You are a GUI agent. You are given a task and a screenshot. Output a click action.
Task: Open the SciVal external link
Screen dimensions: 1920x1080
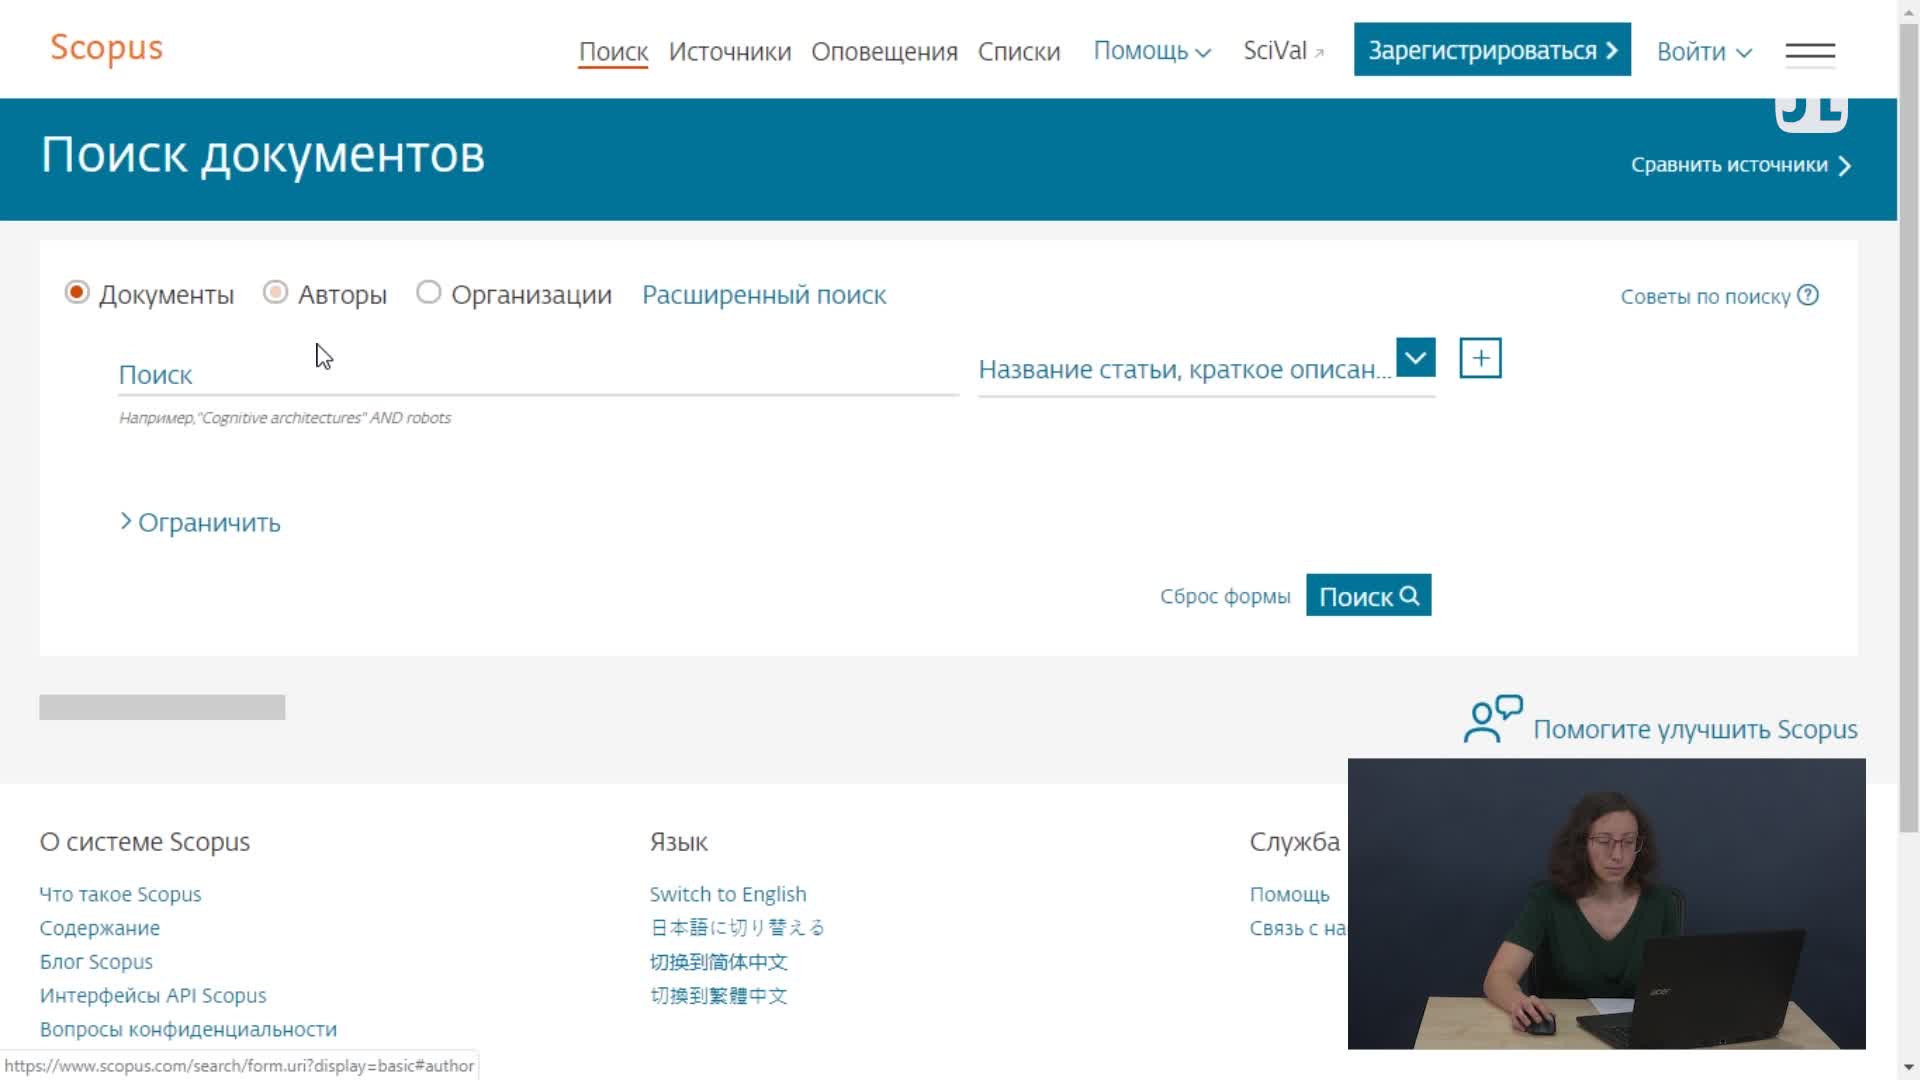point(1283,51)
